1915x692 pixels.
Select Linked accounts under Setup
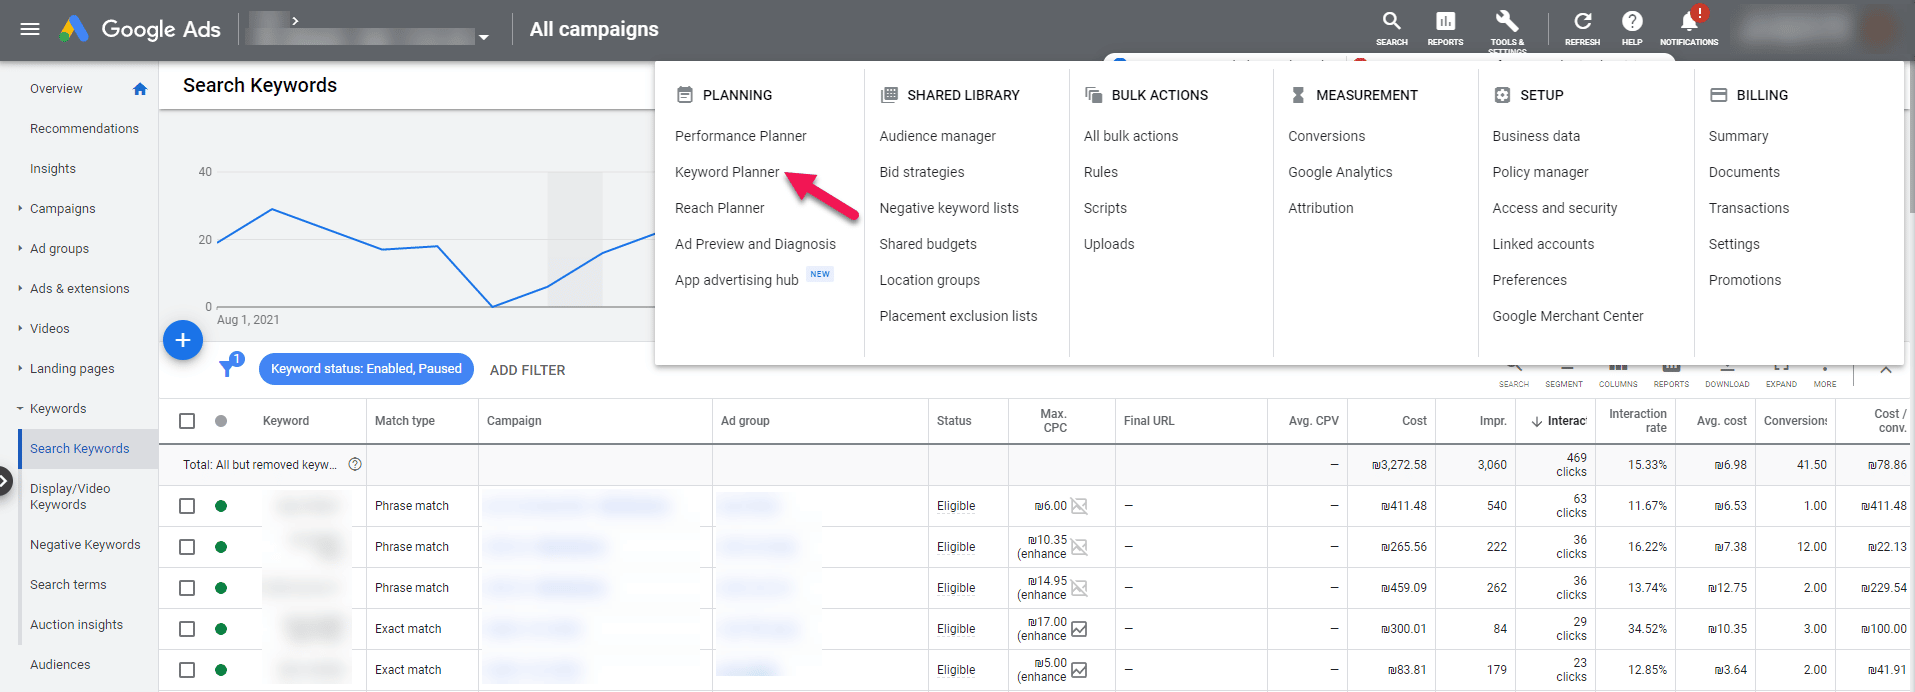1543,244
